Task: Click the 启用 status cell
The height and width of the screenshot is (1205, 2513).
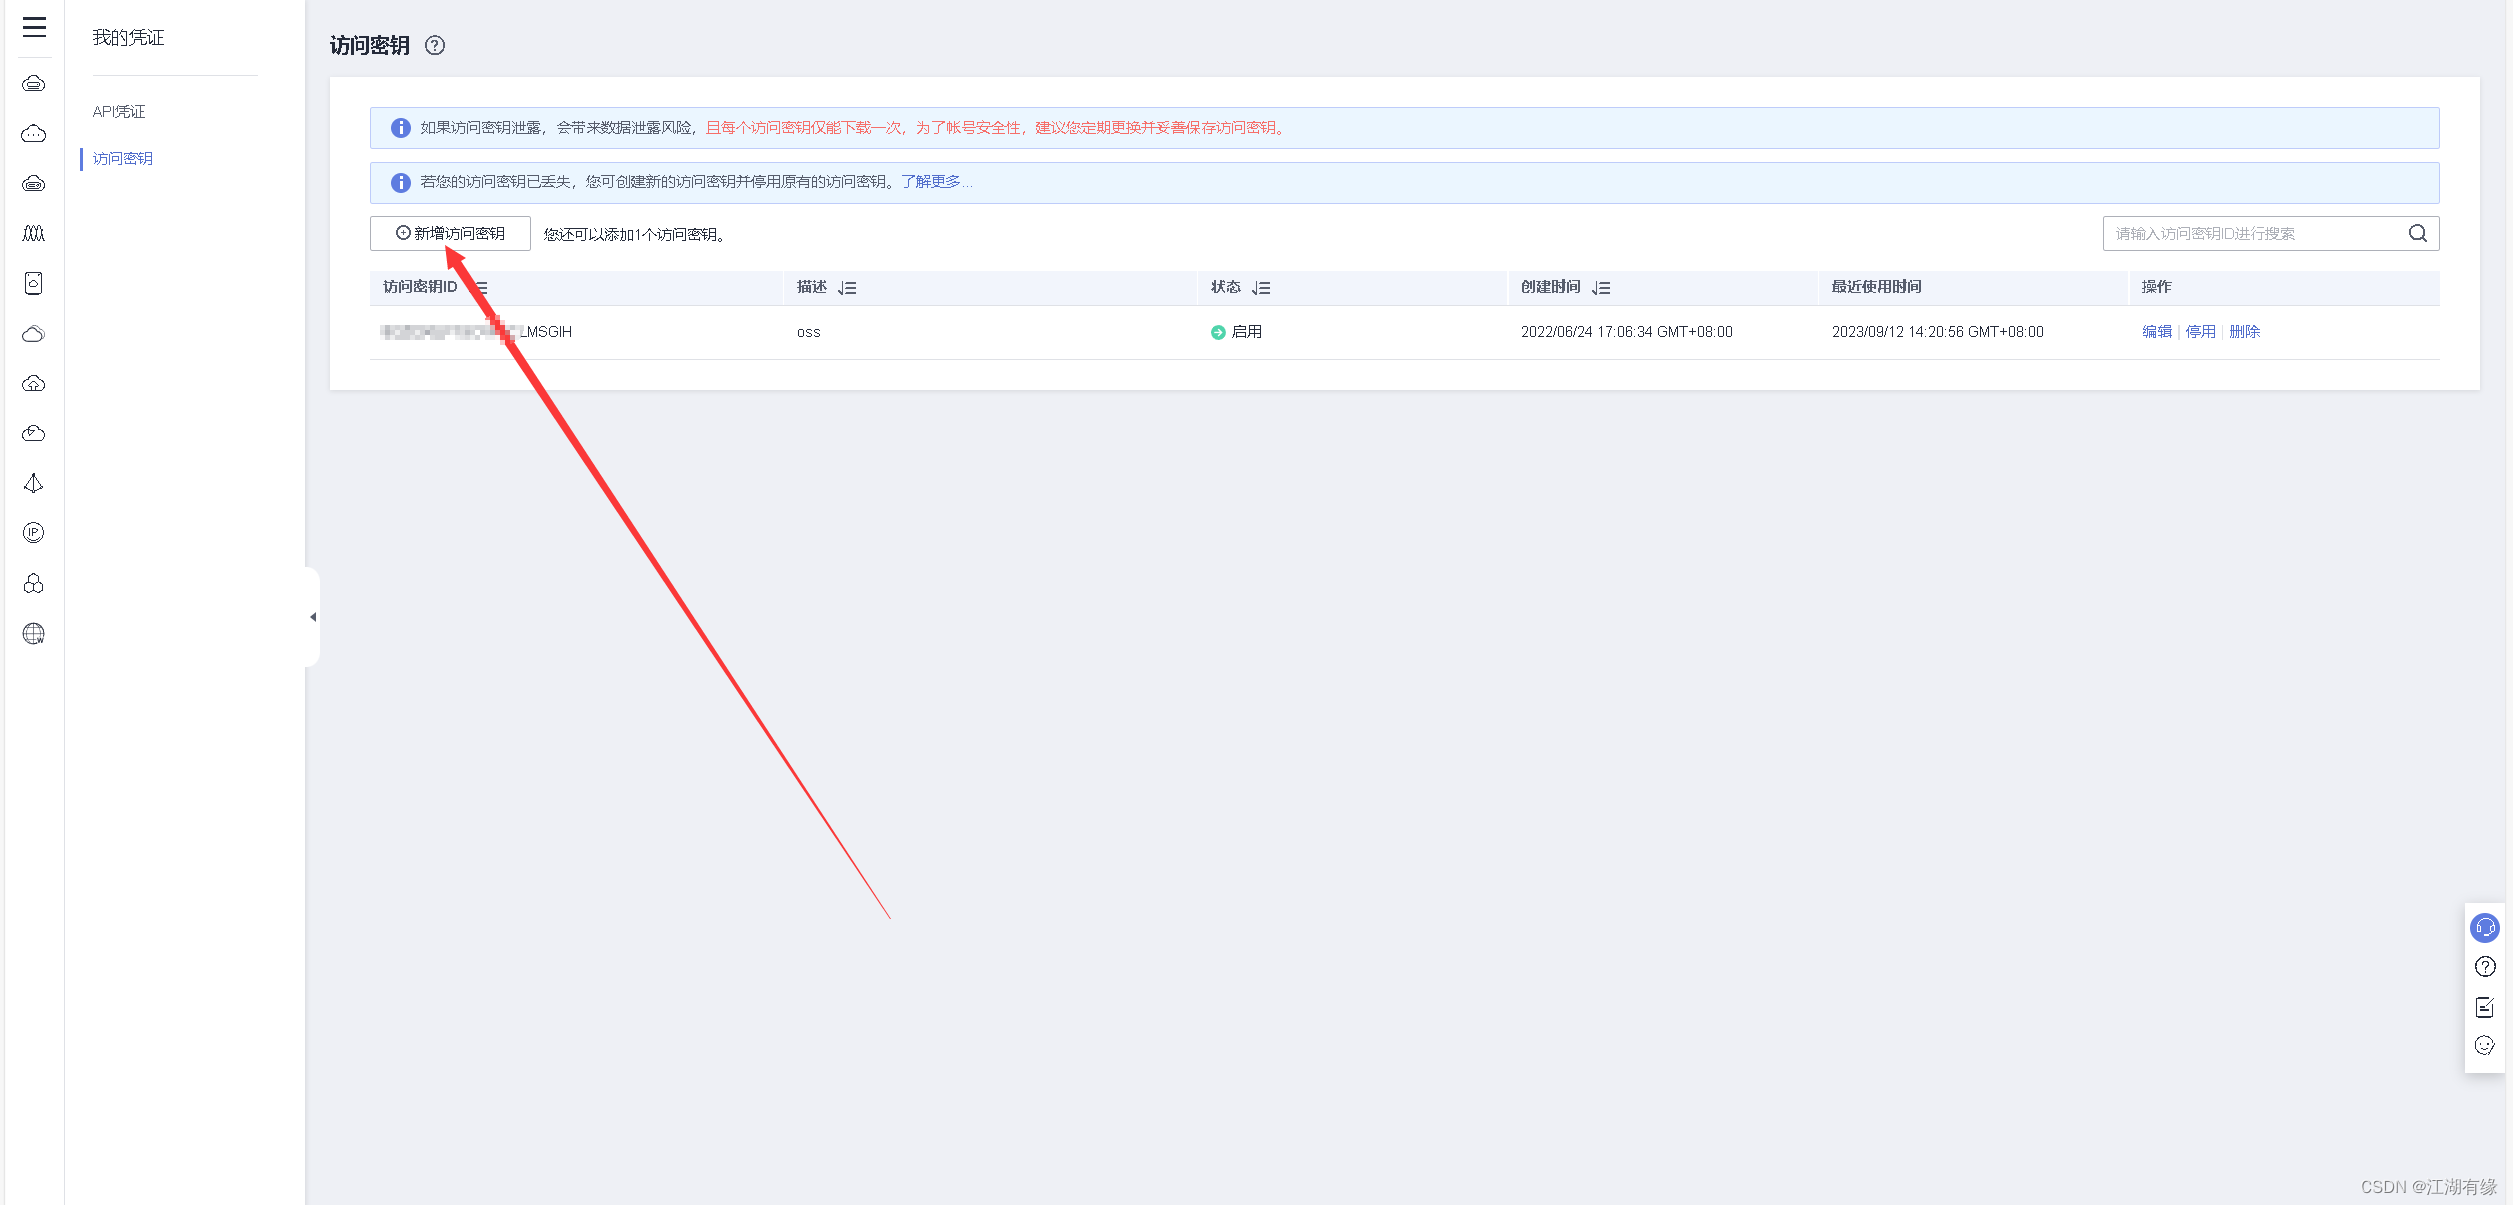Action: (1236, 332)
